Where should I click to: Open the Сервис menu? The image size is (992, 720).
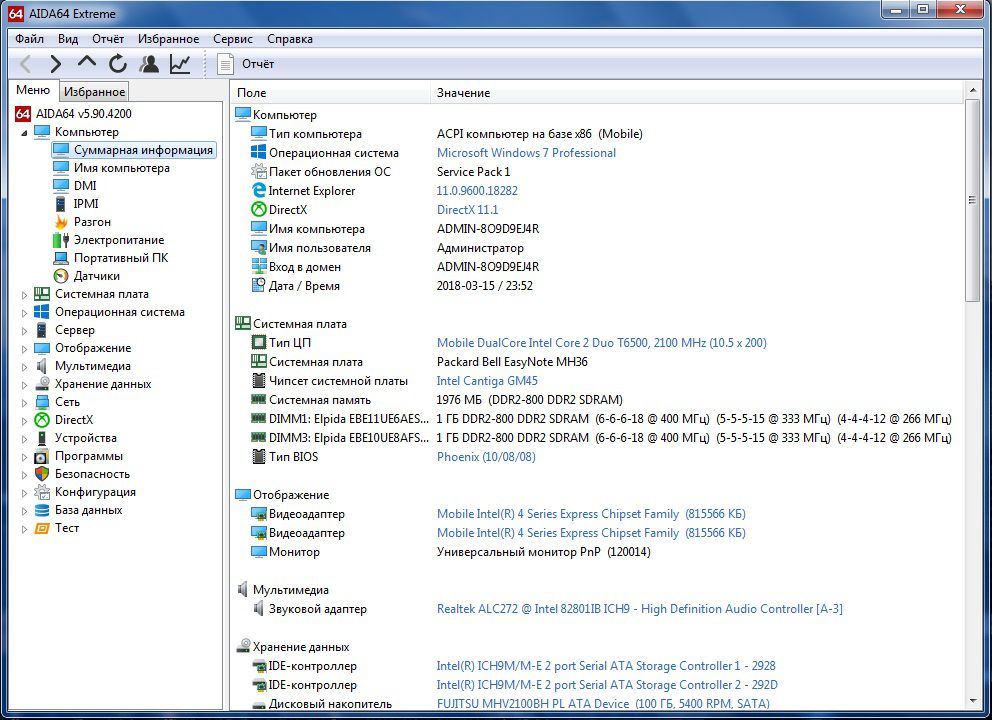[x=233, y=39]
